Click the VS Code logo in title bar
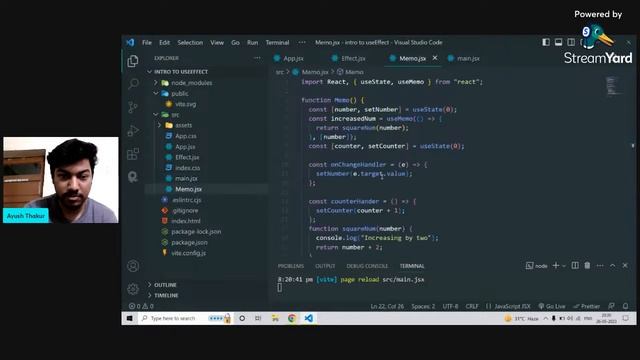Screen dimensions: 640x360 [x=130, y=42]
